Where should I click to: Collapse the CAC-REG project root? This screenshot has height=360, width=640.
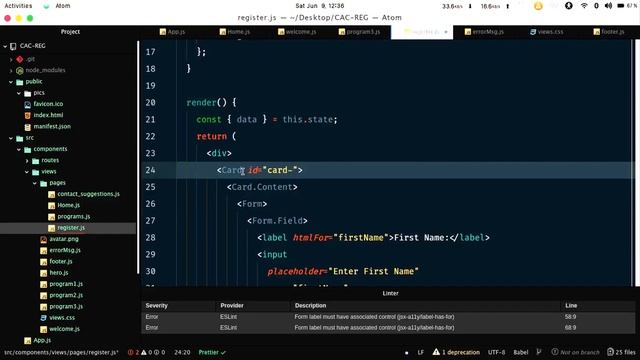click(5, 47)
